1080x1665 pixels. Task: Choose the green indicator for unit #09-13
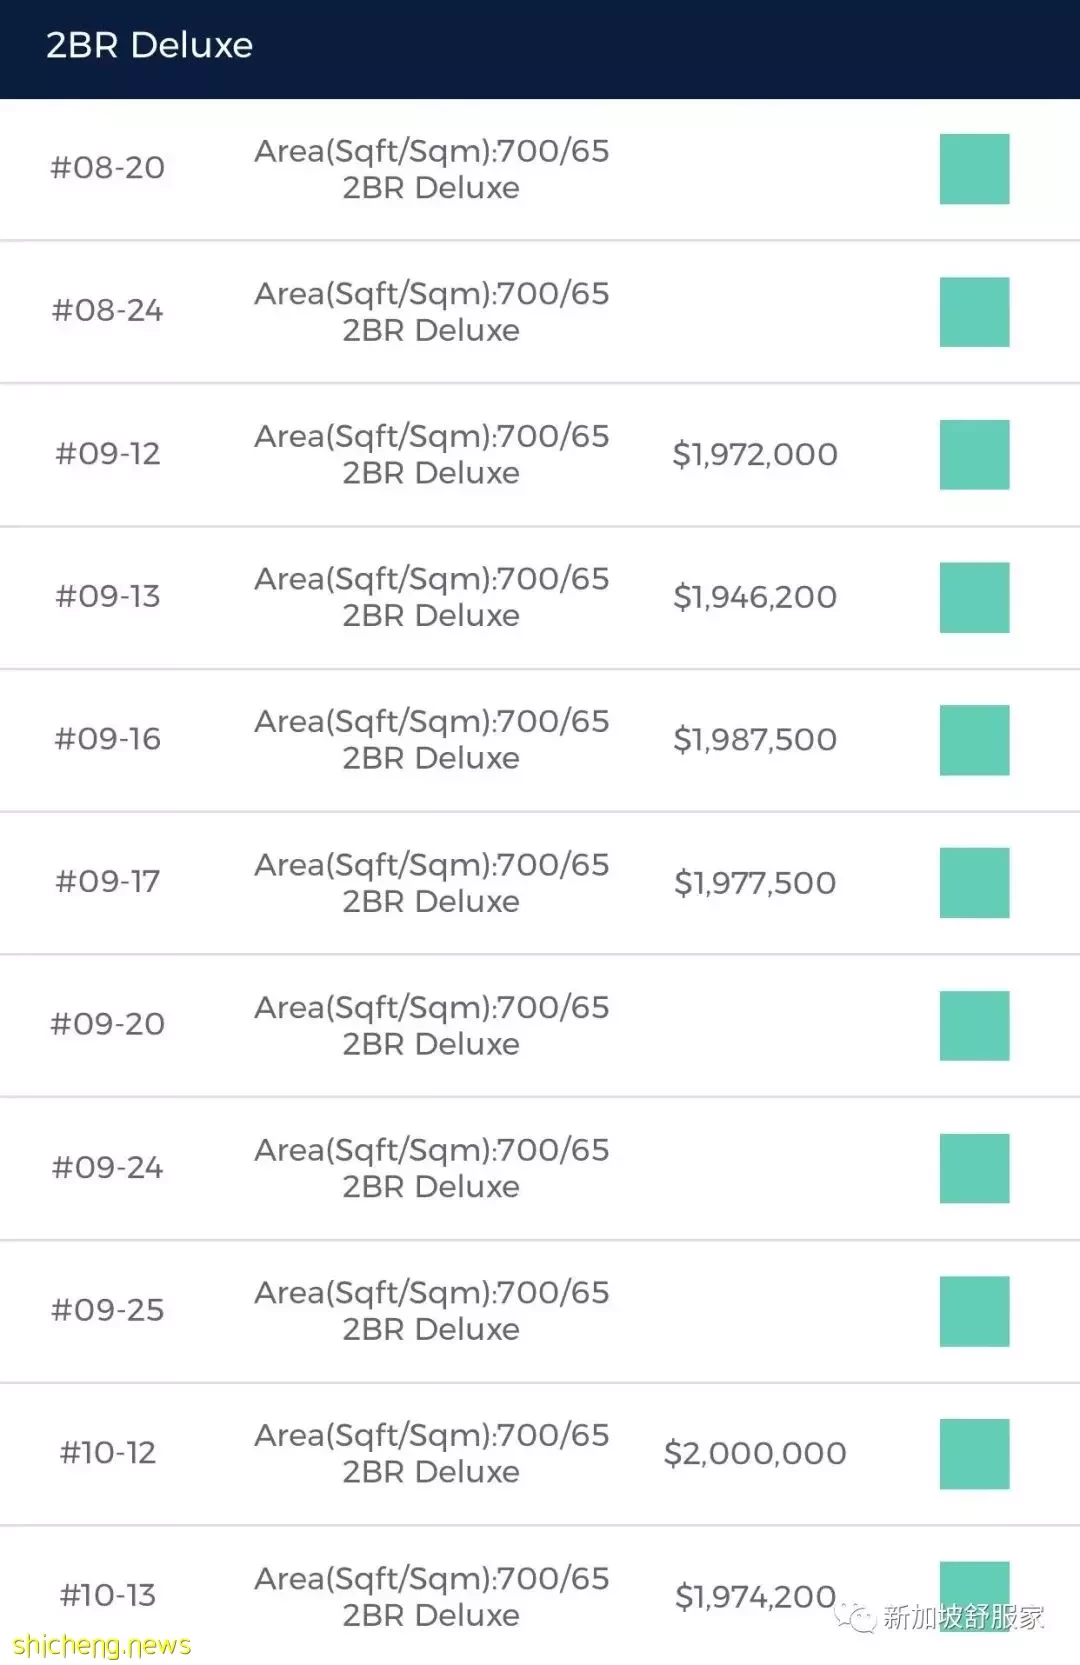pos(974,598)
